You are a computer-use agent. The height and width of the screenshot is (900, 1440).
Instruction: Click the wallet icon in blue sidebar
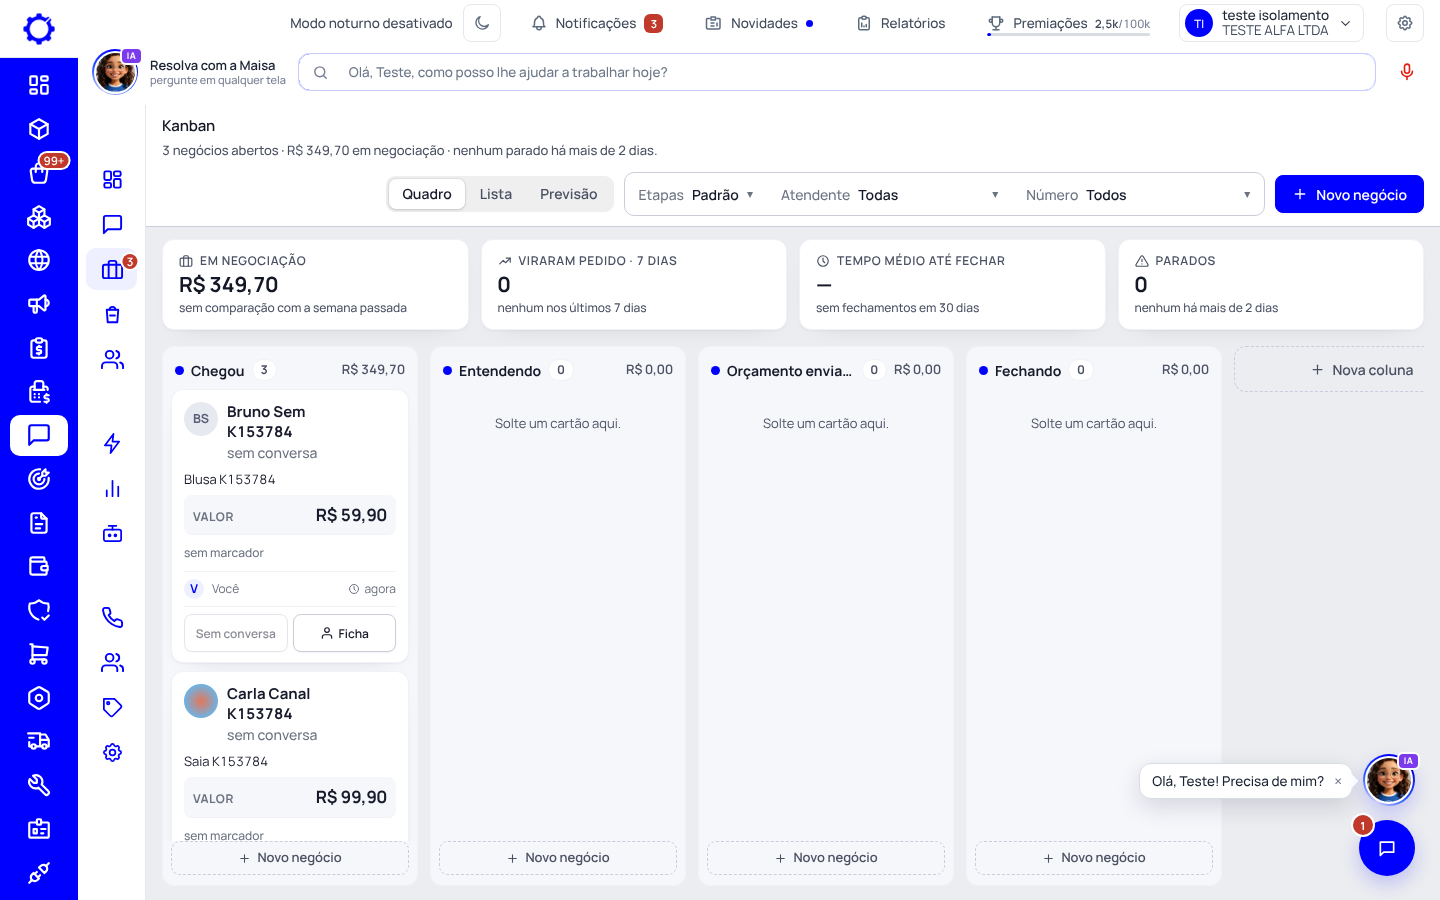pyautogui.click(x=39, y=566)
